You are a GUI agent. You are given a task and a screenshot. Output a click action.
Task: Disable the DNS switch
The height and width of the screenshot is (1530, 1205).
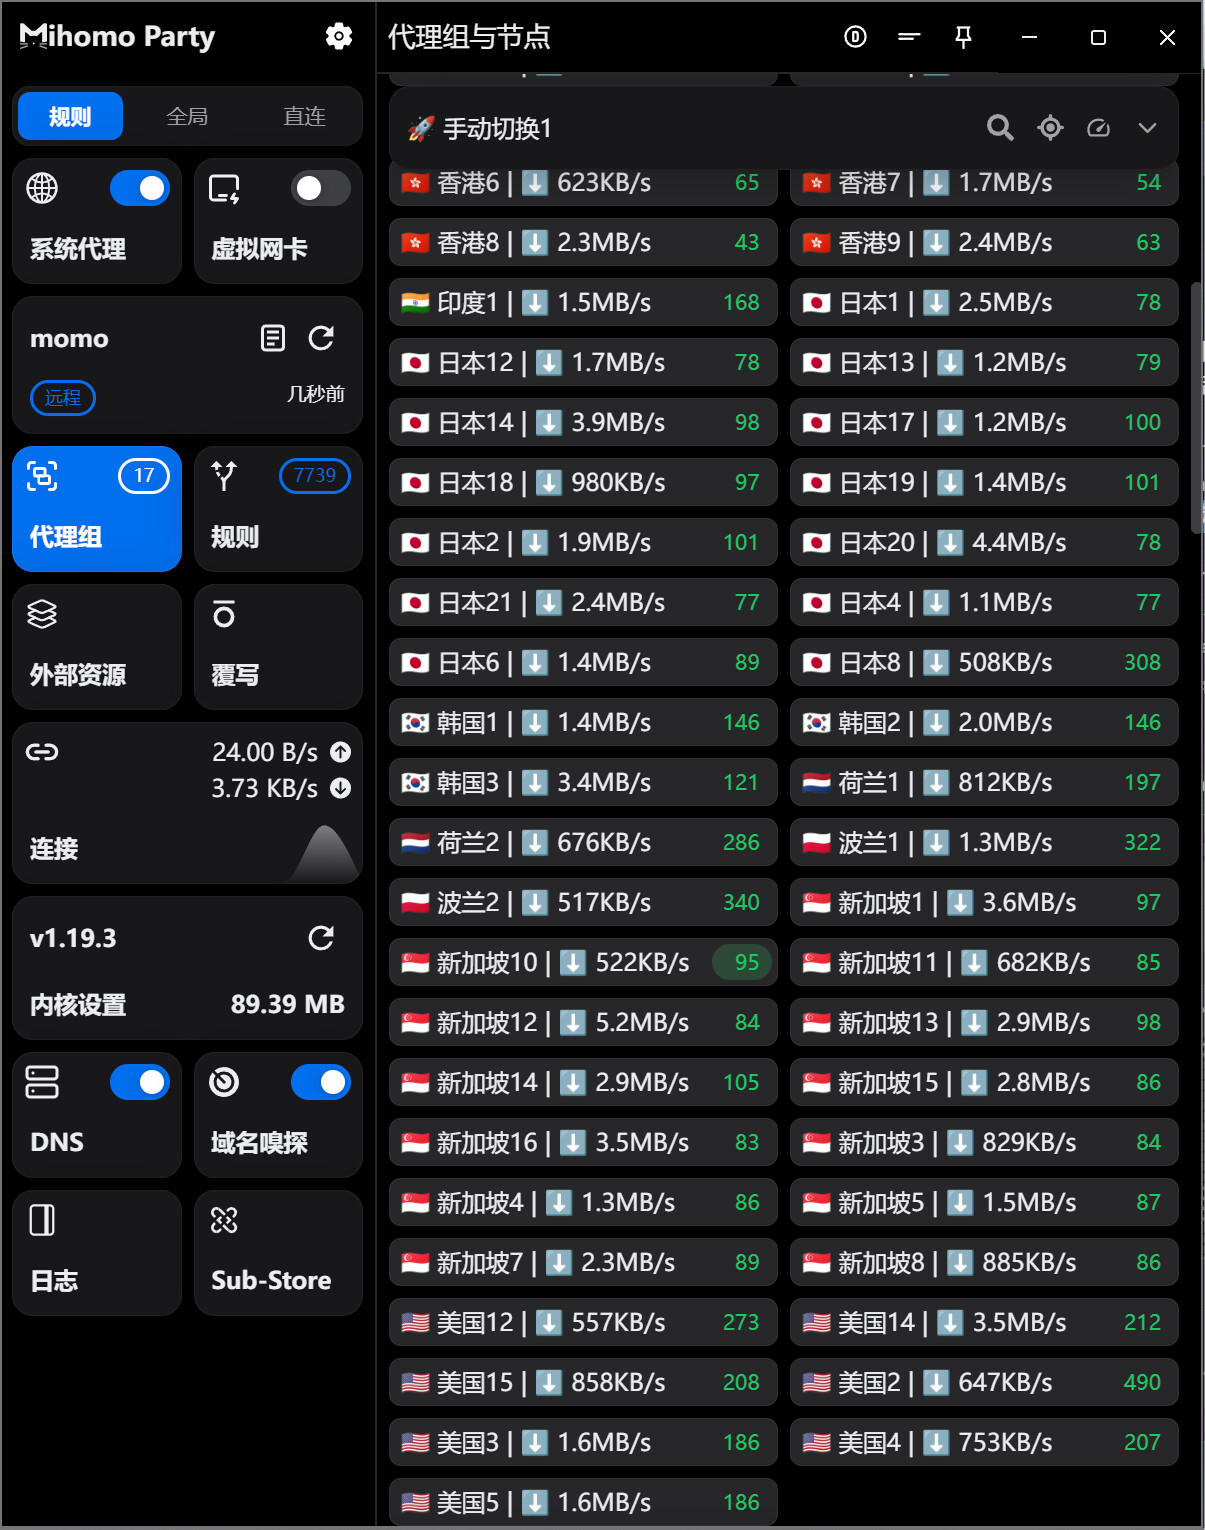(x=139, y=1082)
